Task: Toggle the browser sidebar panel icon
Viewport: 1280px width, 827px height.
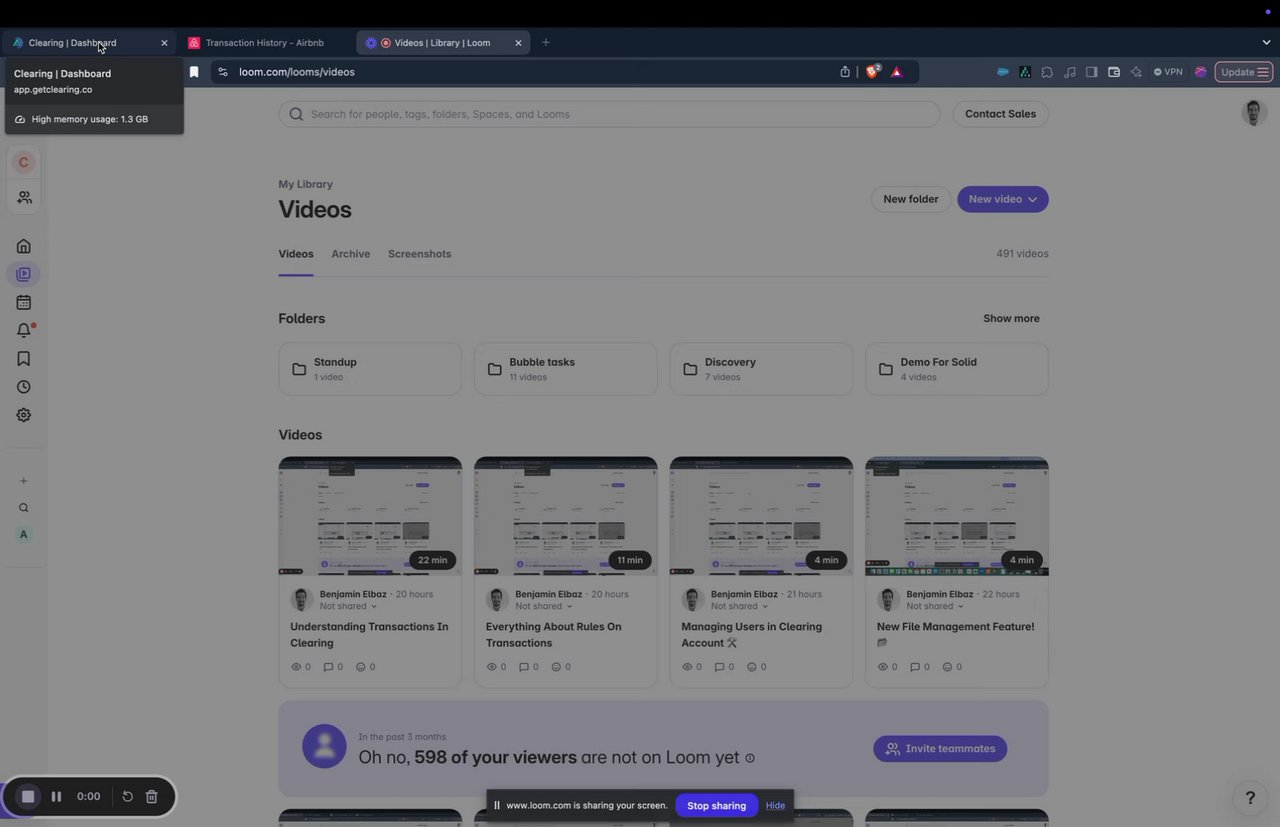Action: (1092, 72)
